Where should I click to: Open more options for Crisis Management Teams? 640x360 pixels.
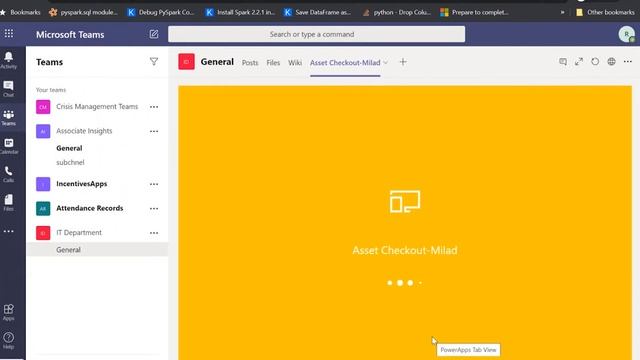[154, 107]
